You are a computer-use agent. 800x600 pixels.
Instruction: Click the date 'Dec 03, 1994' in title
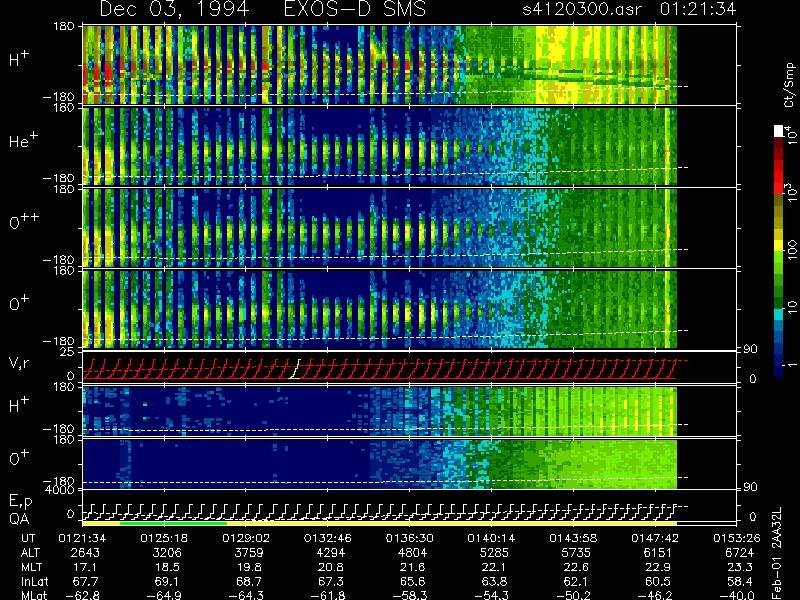tap(174, 10)
